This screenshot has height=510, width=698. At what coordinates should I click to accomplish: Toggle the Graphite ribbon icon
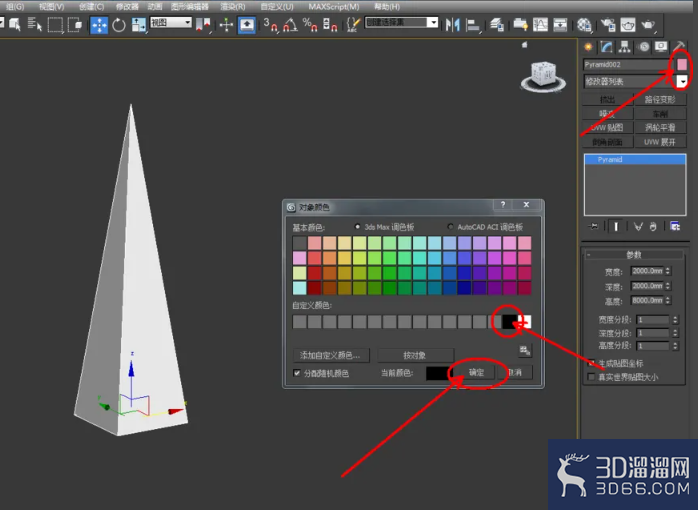(x=520, y=24)
